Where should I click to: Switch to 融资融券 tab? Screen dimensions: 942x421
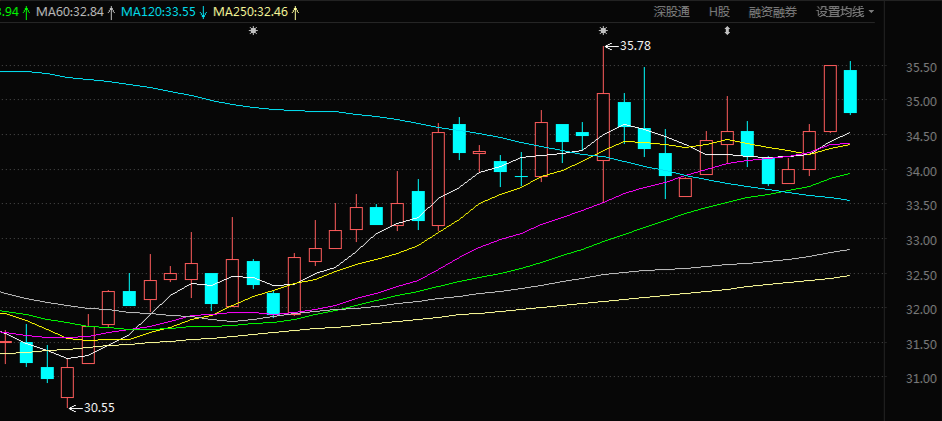[x=773, y=11]
